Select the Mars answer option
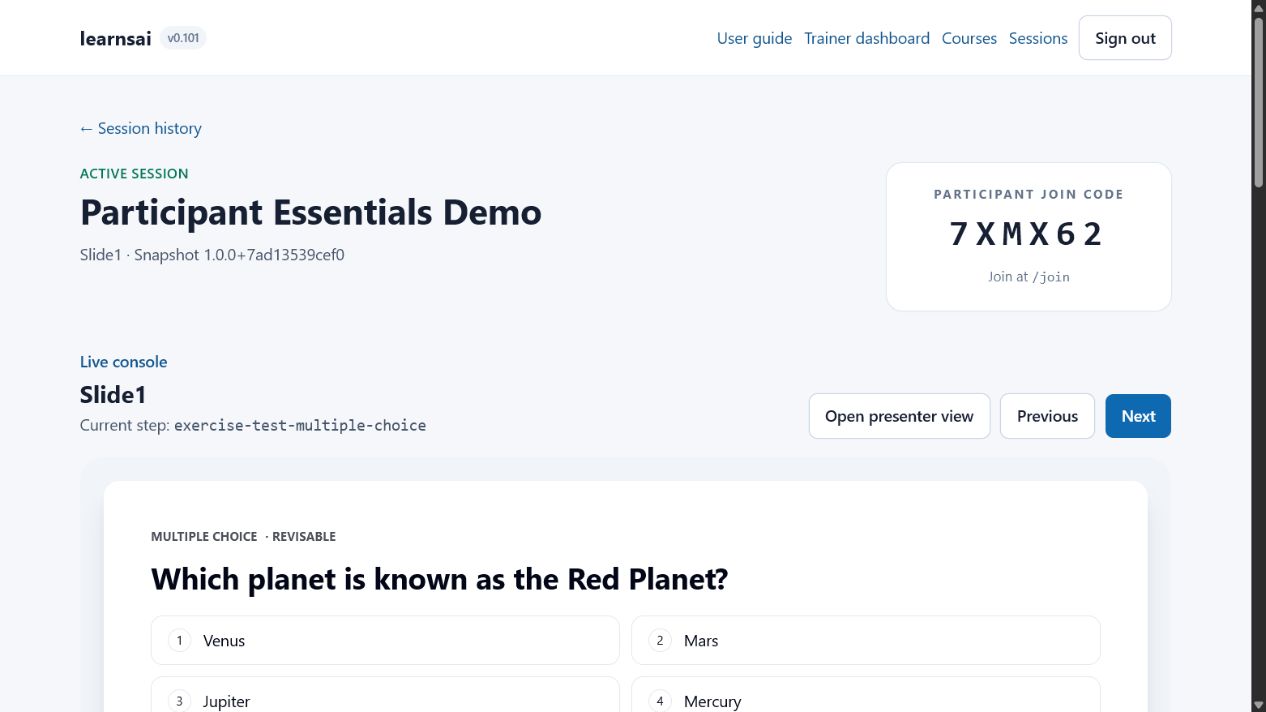Image resolution: width=1266 pixels, height=712 pixels. tap(866, 640)
